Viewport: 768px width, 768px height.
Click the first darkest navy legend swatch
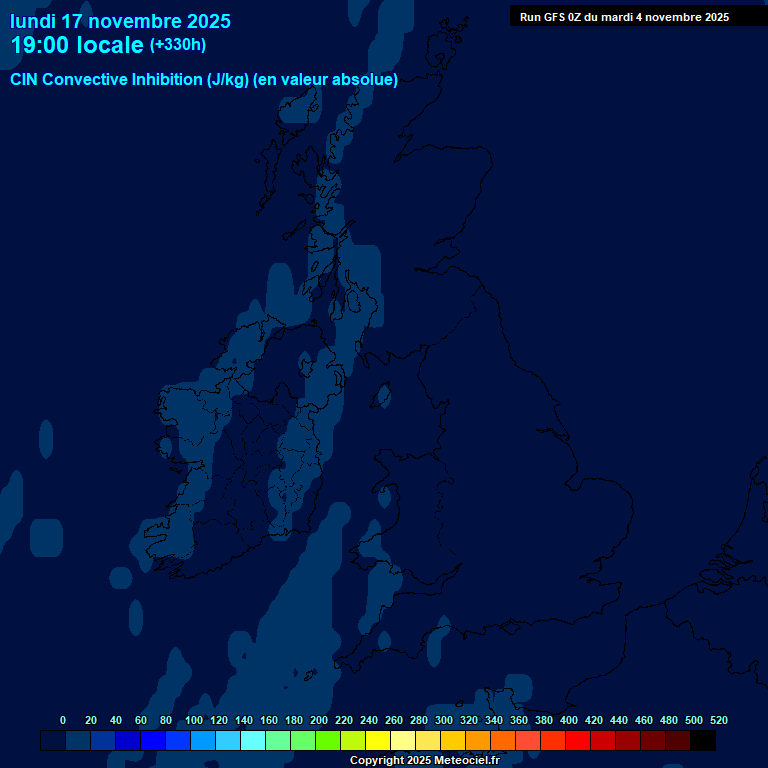[53, 741]
